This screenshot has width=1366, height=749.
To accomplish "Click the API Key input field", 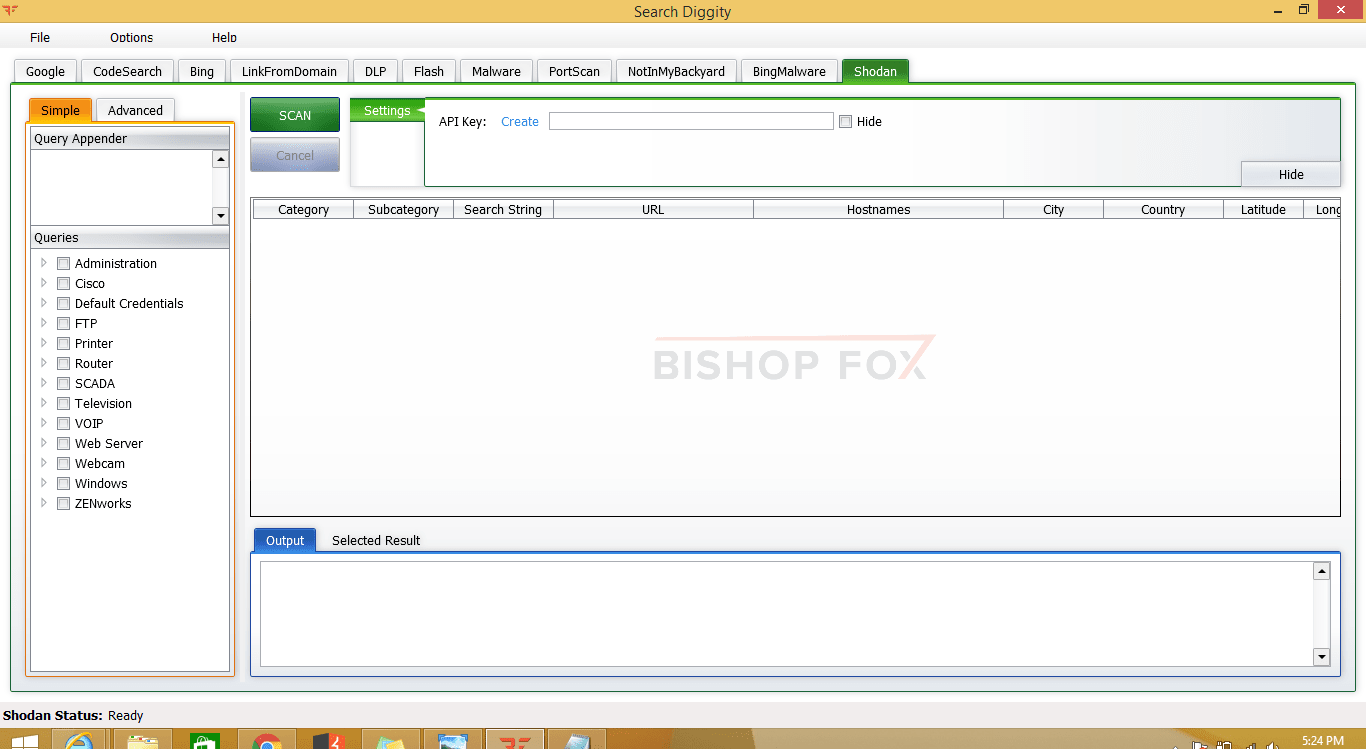I will 690,121.
